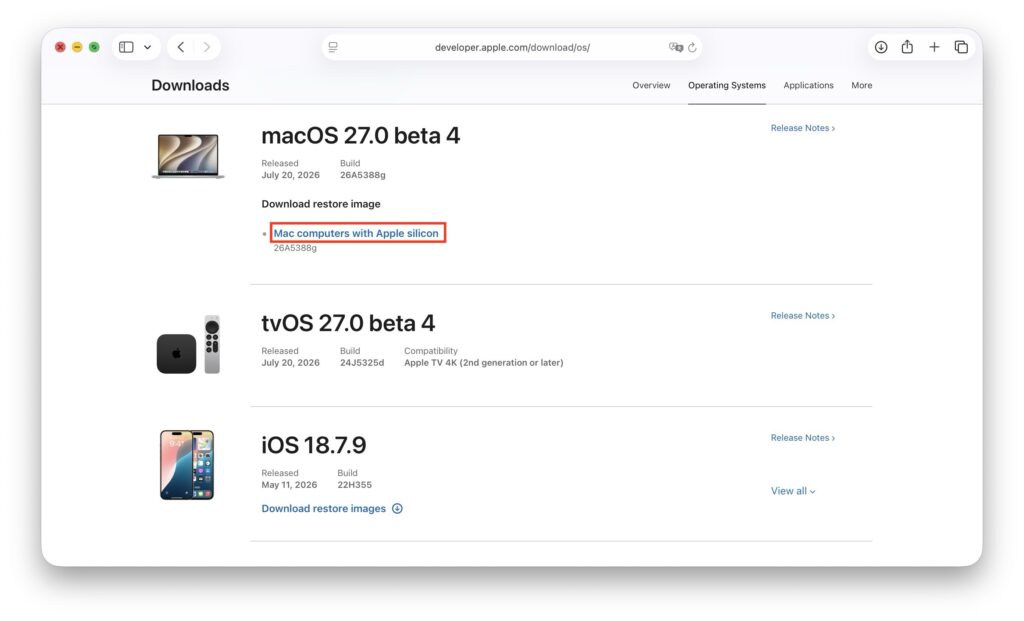The height and width of the screenshot is (621, 1024).
Task: Click the macOS 27.0 beta 4 heading
Action: tap(360, 136)
